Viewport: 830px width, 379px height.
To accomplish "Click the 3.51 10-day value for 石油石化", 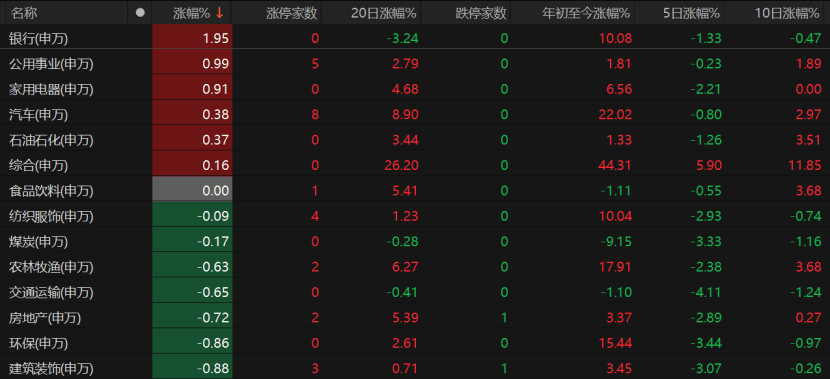I will click(x=808, y=140).
